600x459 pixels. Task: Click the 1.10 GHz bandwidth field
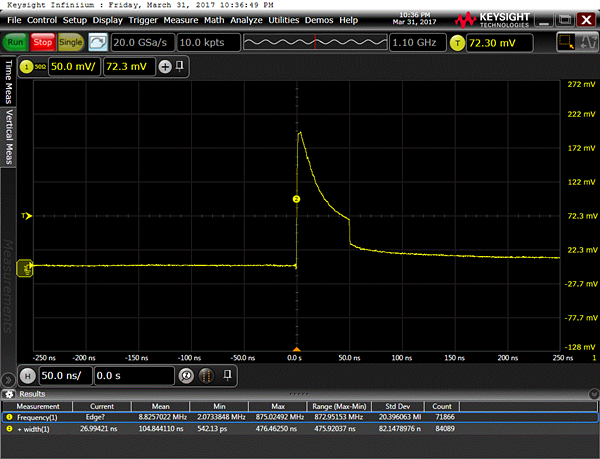[x=417, y=42]
